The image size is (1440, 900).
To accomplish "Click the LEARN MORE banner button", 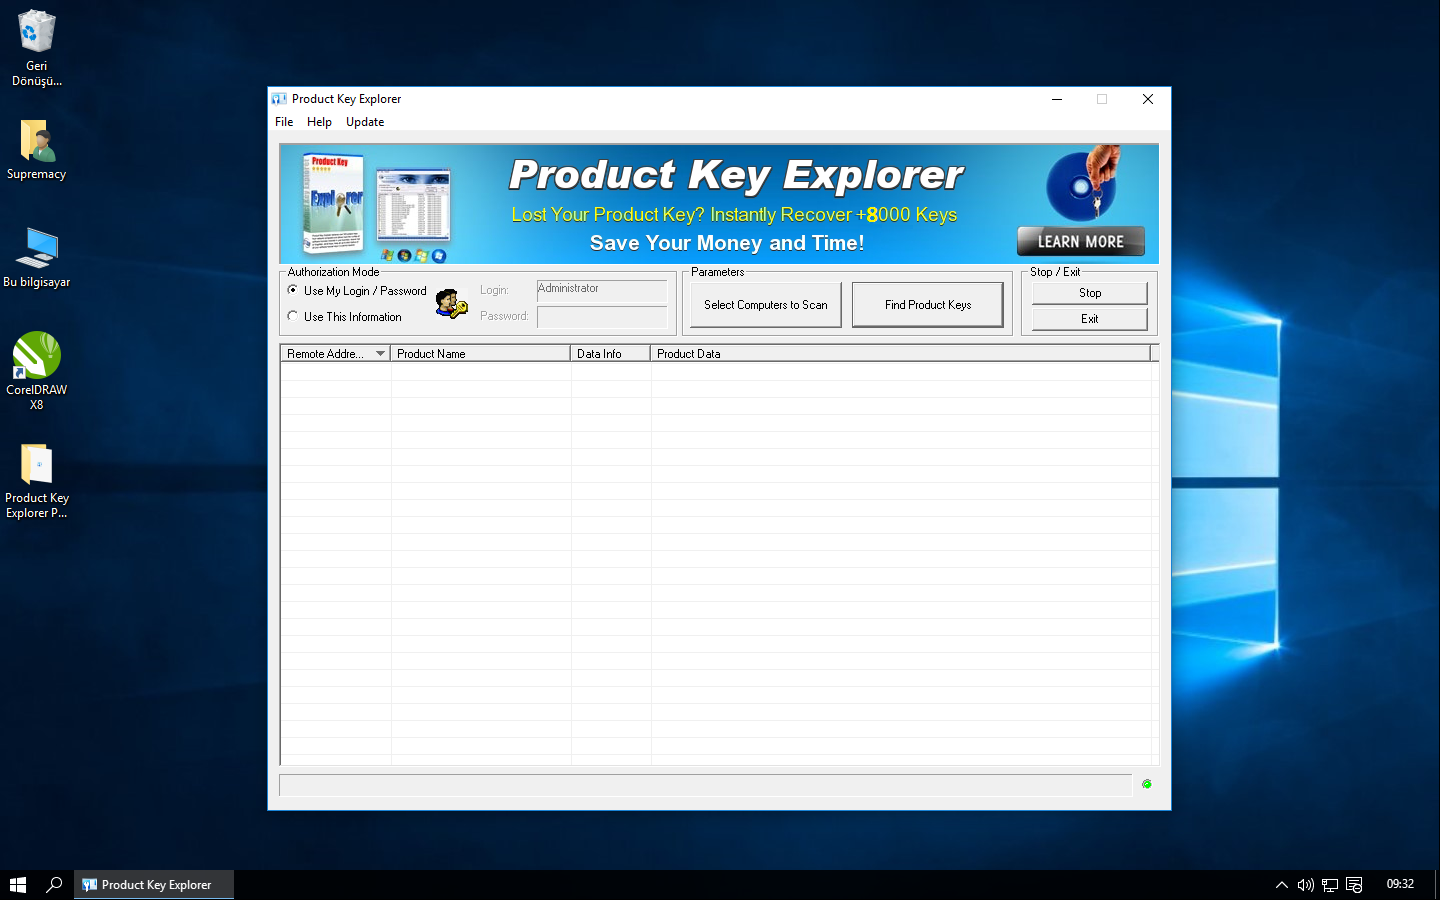I will [x=1081, y=241].
